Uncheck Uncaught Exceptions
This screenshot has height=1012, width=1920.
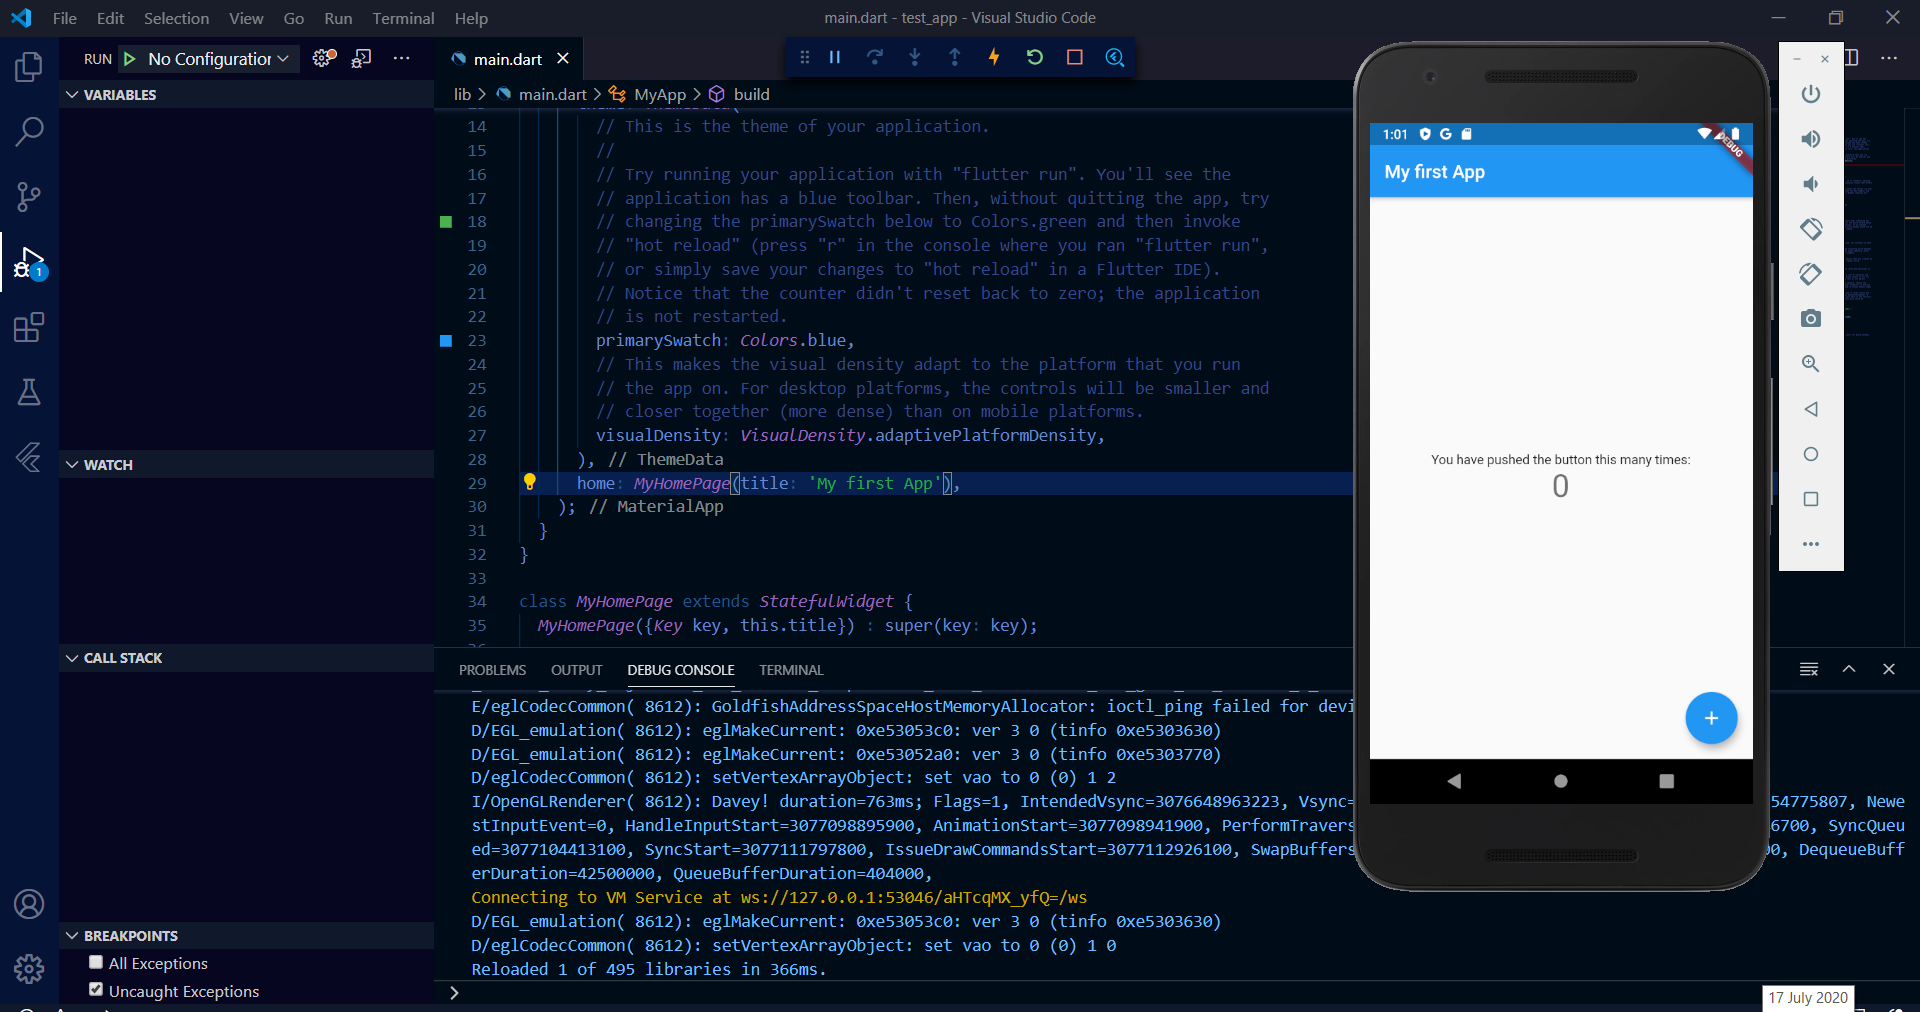click(97, 989)
